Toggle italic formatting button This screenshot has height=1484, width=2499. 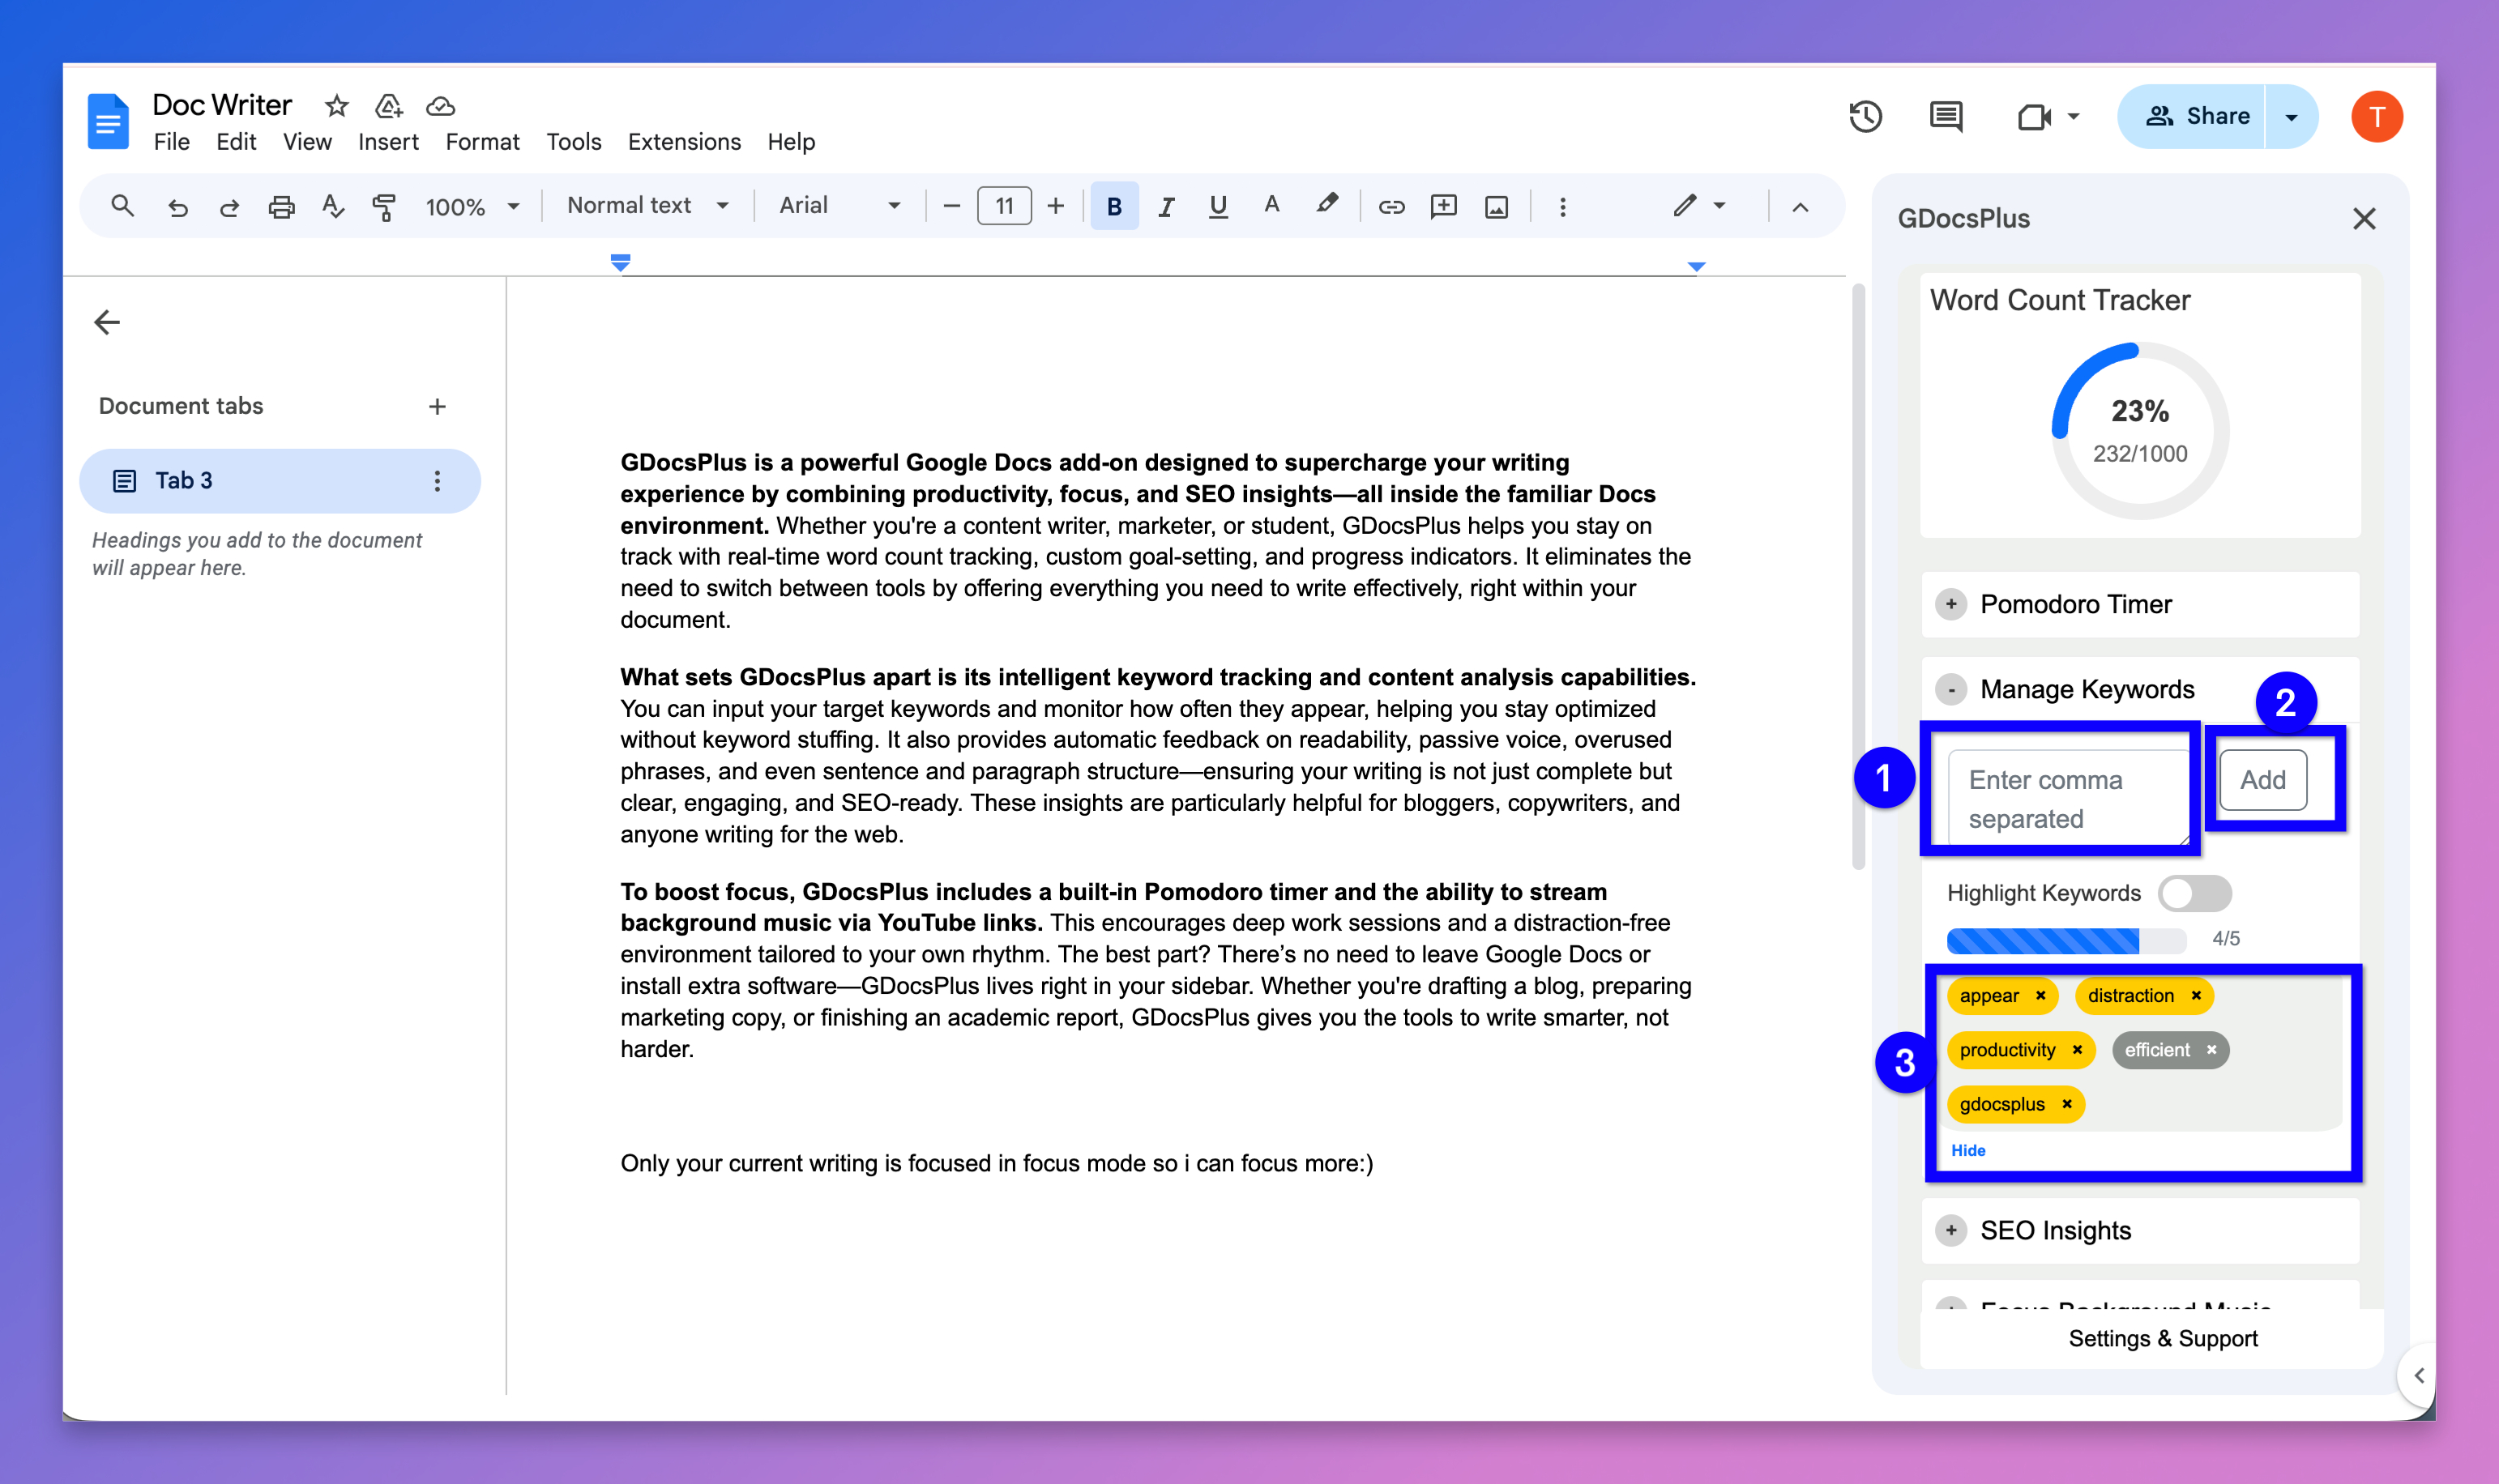(x=1166, y=207)
